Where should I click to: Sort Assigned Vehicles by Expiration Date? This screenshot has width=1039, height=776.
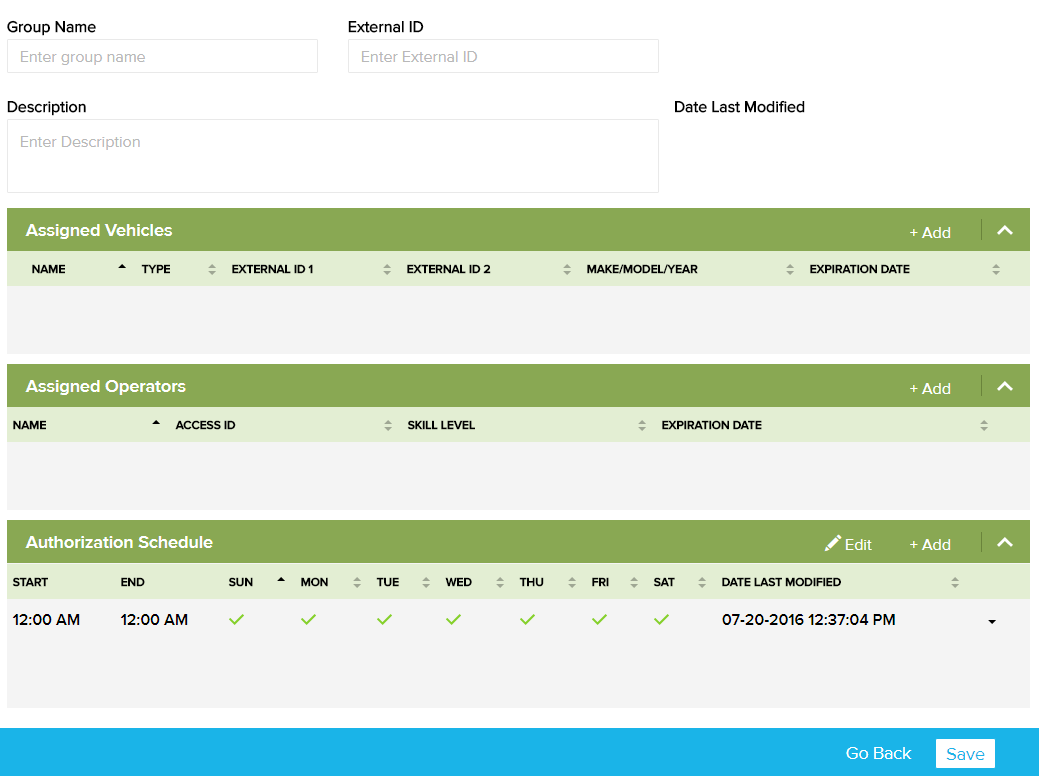995,269
